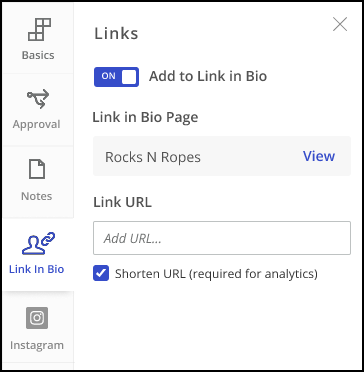Click the "Add to Link in Bio" toggle label
This screenshot has width=364, height=372.
tap(208, 76)
